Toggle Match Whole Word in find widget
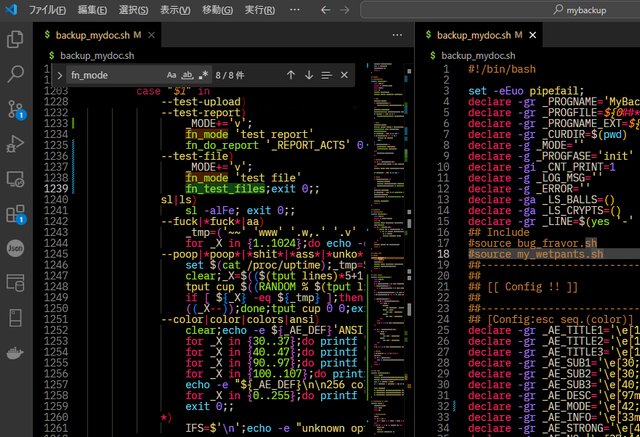640x437 pixels. [188, 75]
